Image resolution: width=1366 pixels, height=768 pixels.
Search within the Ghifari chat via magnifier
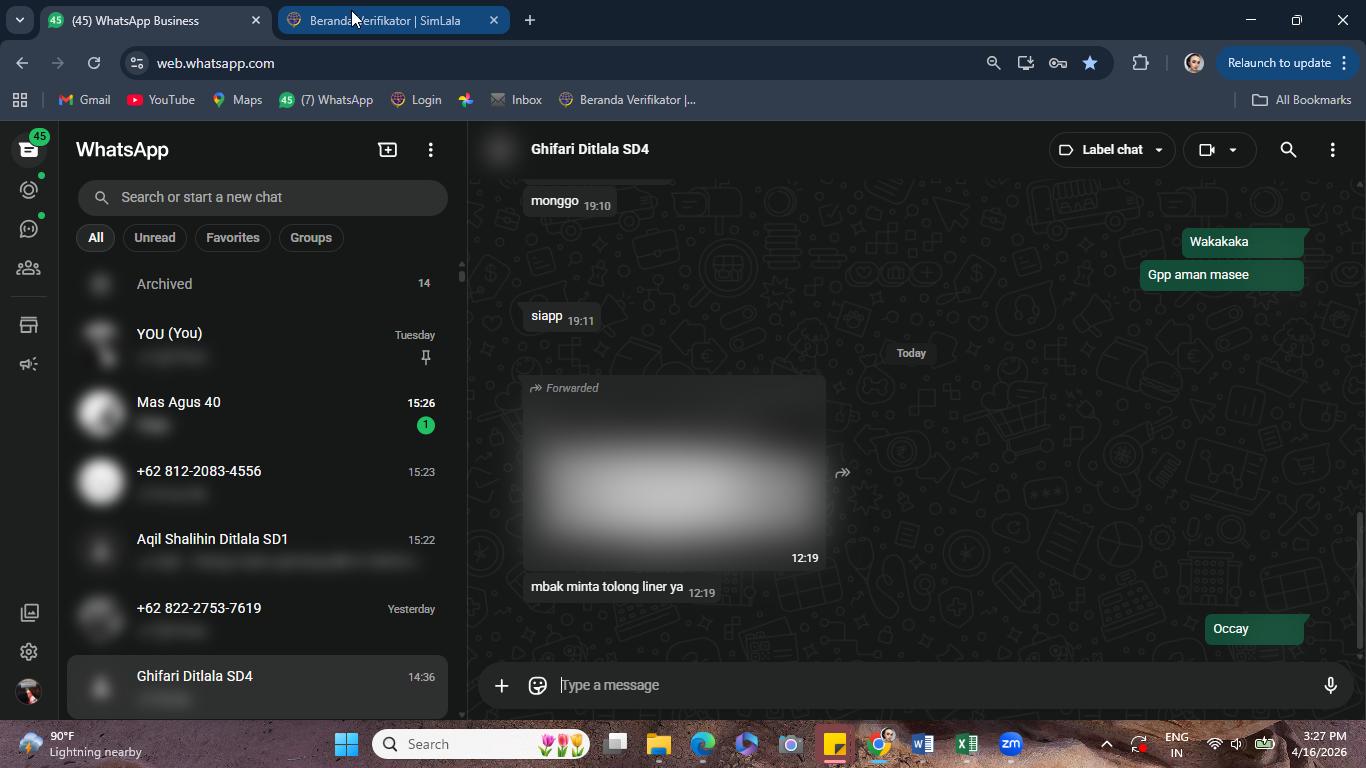point(1288,150)
